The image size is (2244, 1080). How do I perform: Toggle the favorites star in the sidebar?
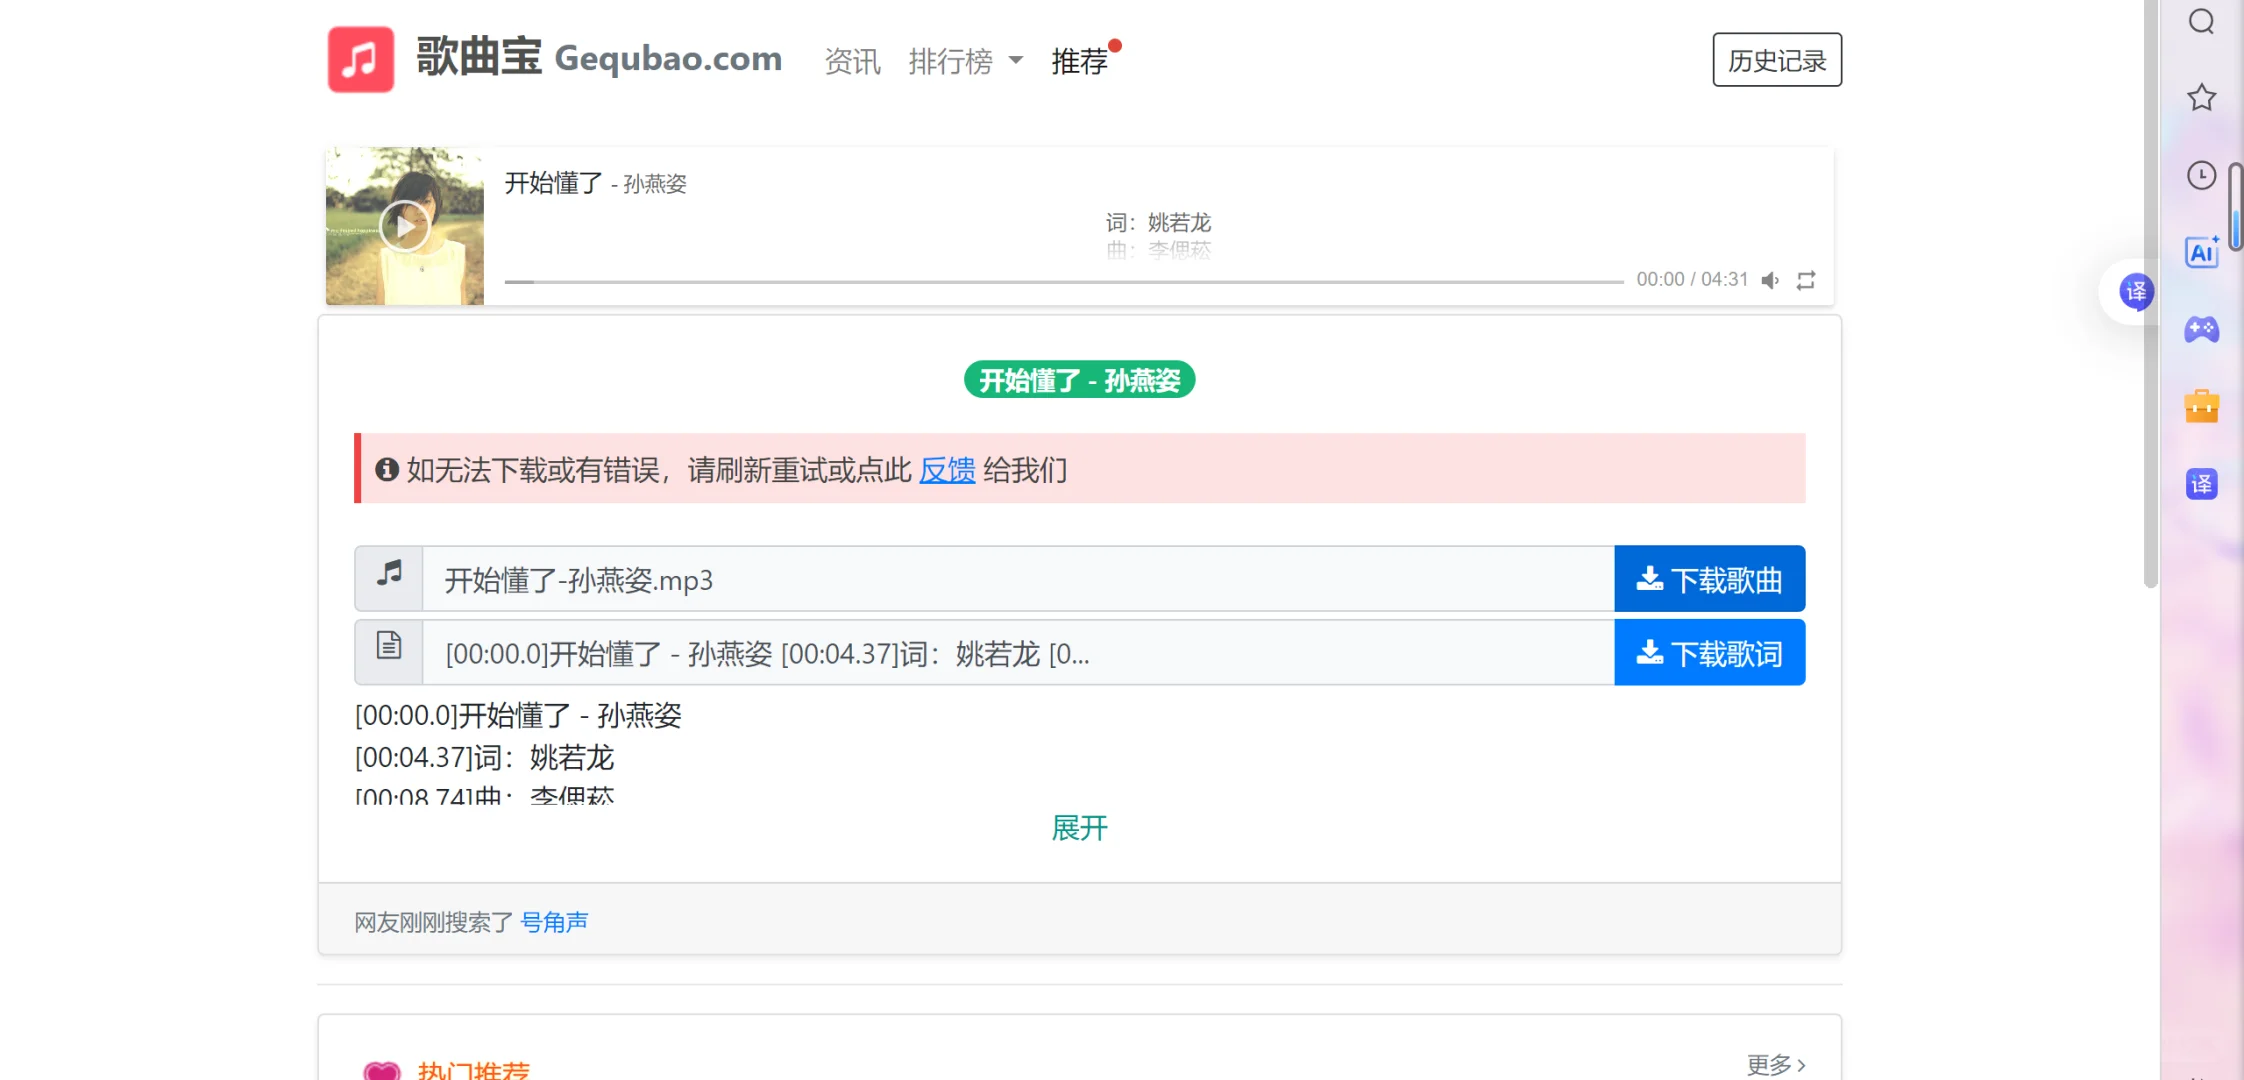click(2200, 97)
